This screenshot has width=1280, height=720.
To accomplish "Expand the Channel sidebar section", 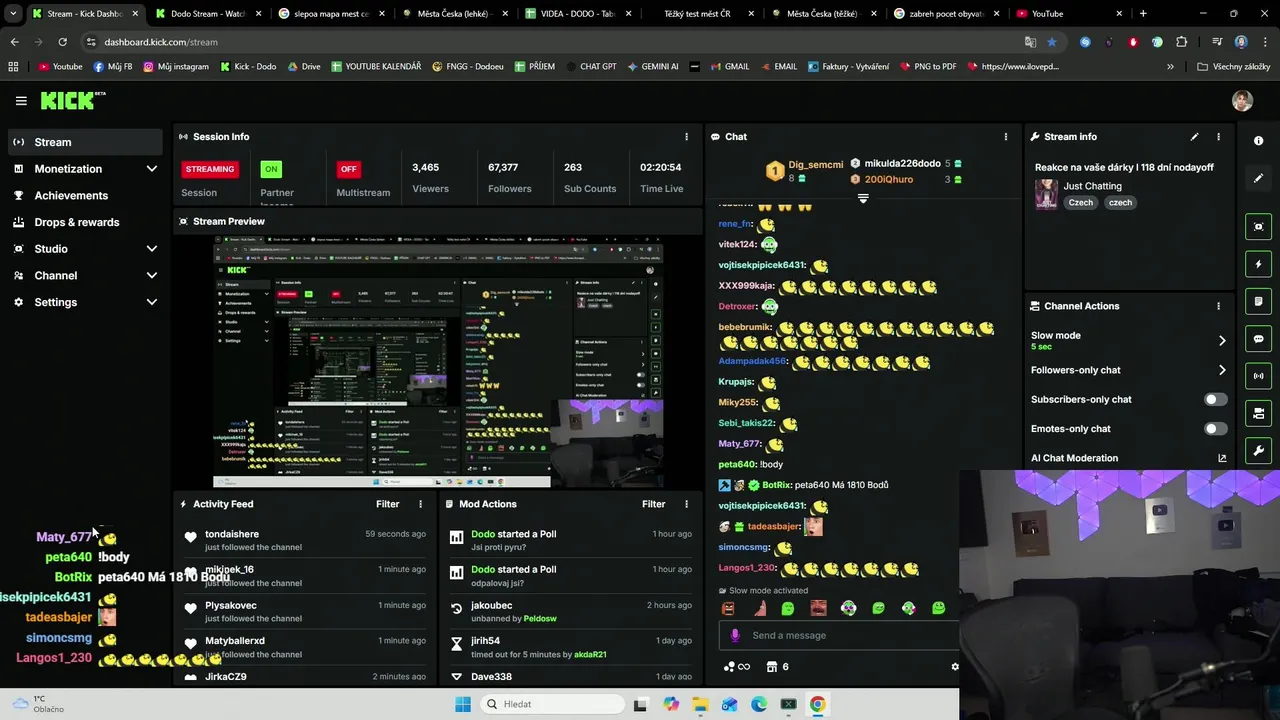I will click(152, 276).
